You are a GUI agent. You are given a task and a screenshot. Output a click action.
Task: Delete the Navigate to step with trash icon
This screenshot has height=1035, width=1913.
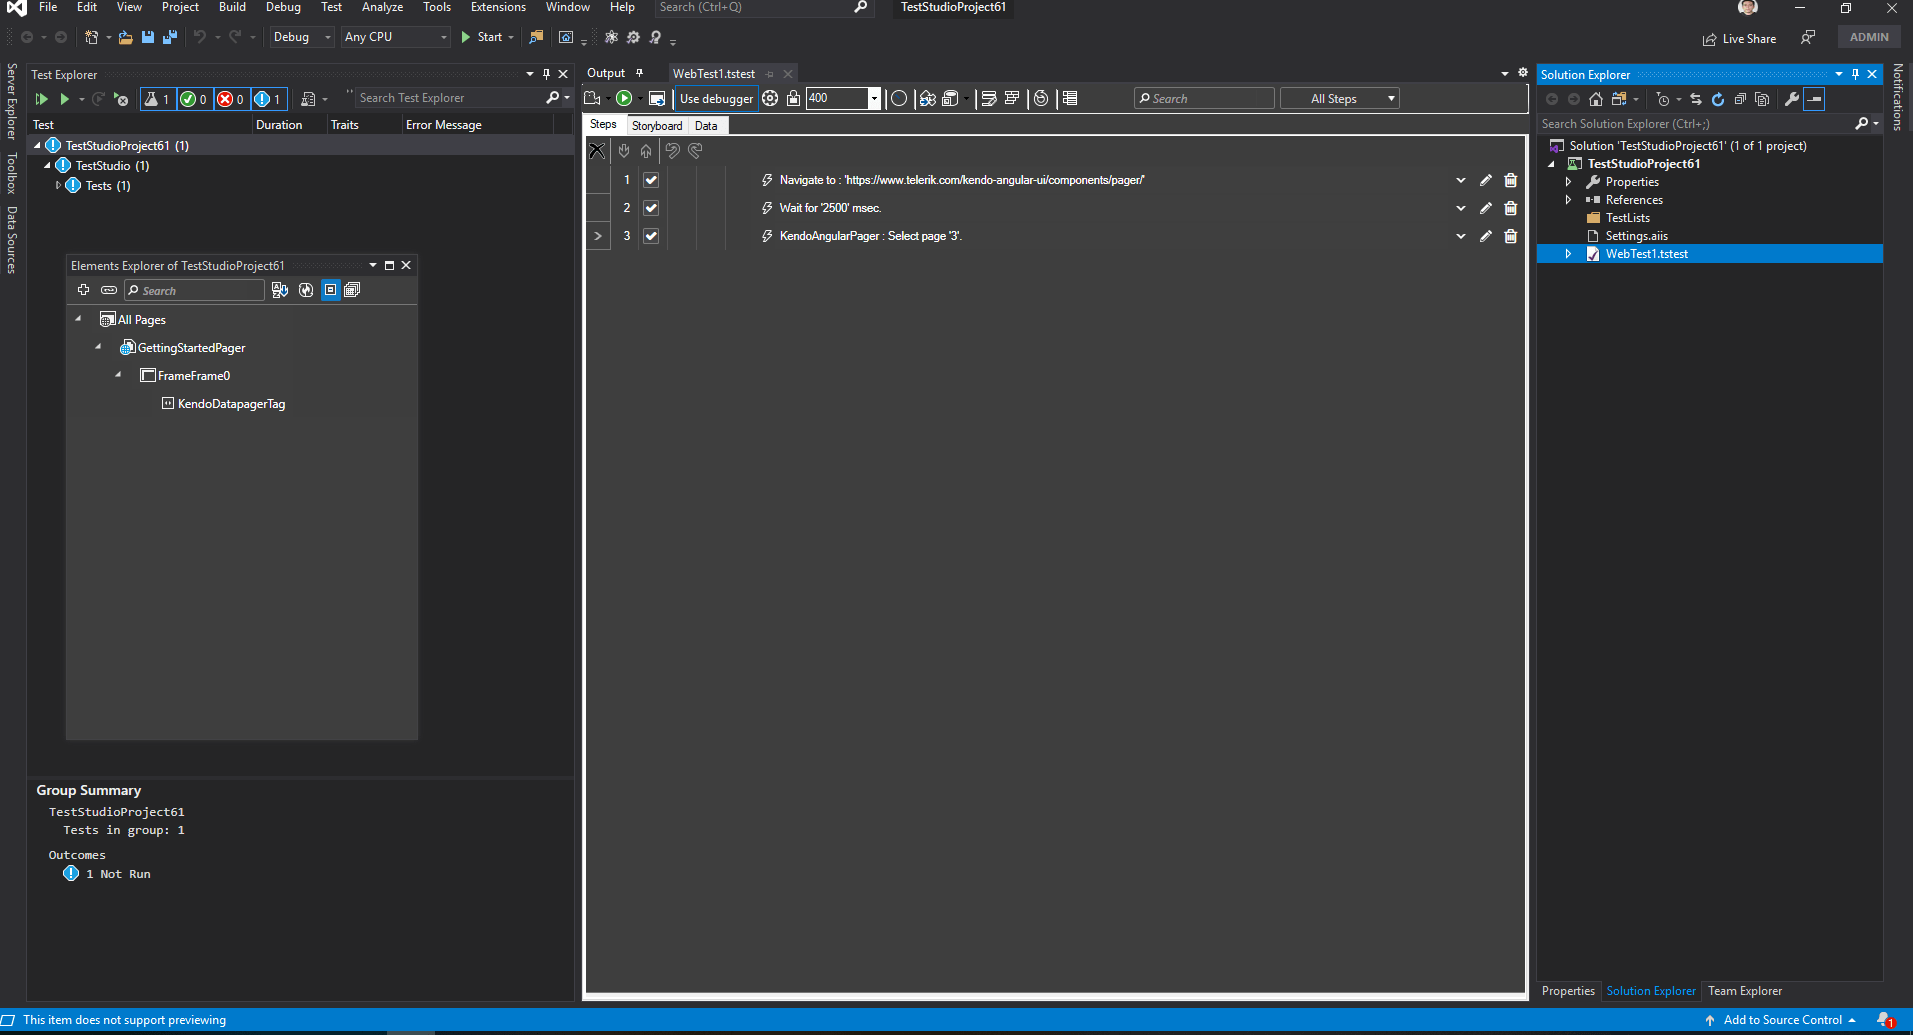click(1511, 180)
